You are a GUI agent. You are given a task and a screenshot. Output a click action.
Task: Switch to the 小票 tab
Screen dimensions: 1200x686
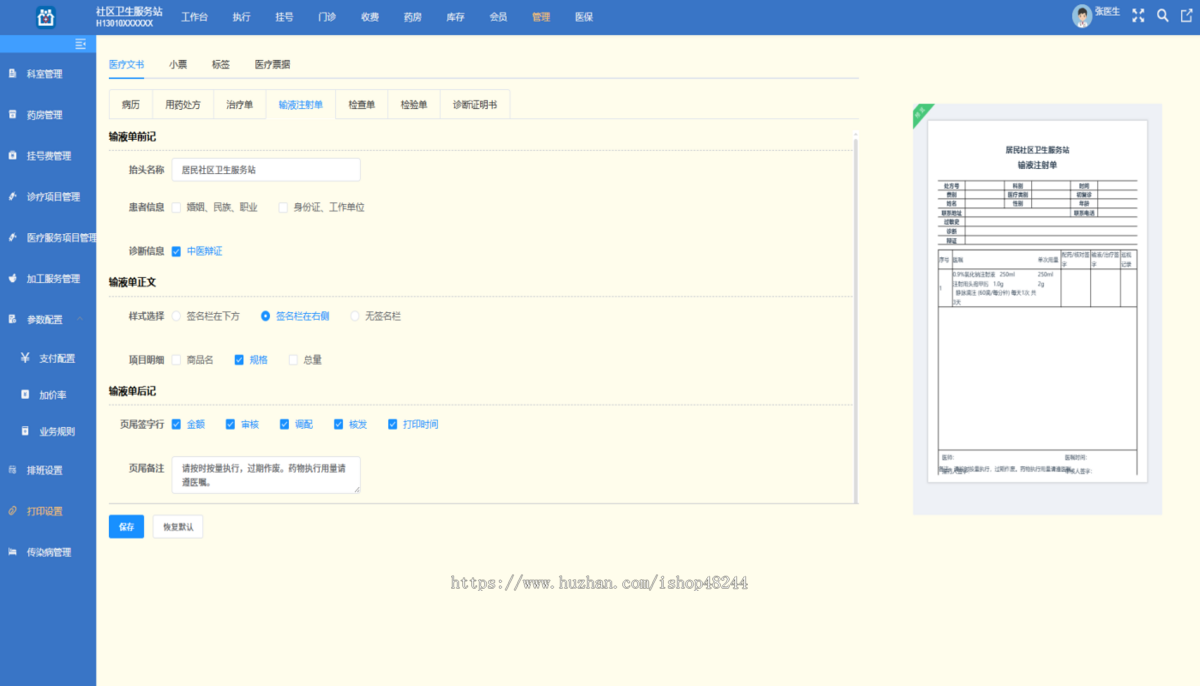[x=177, y=64]
